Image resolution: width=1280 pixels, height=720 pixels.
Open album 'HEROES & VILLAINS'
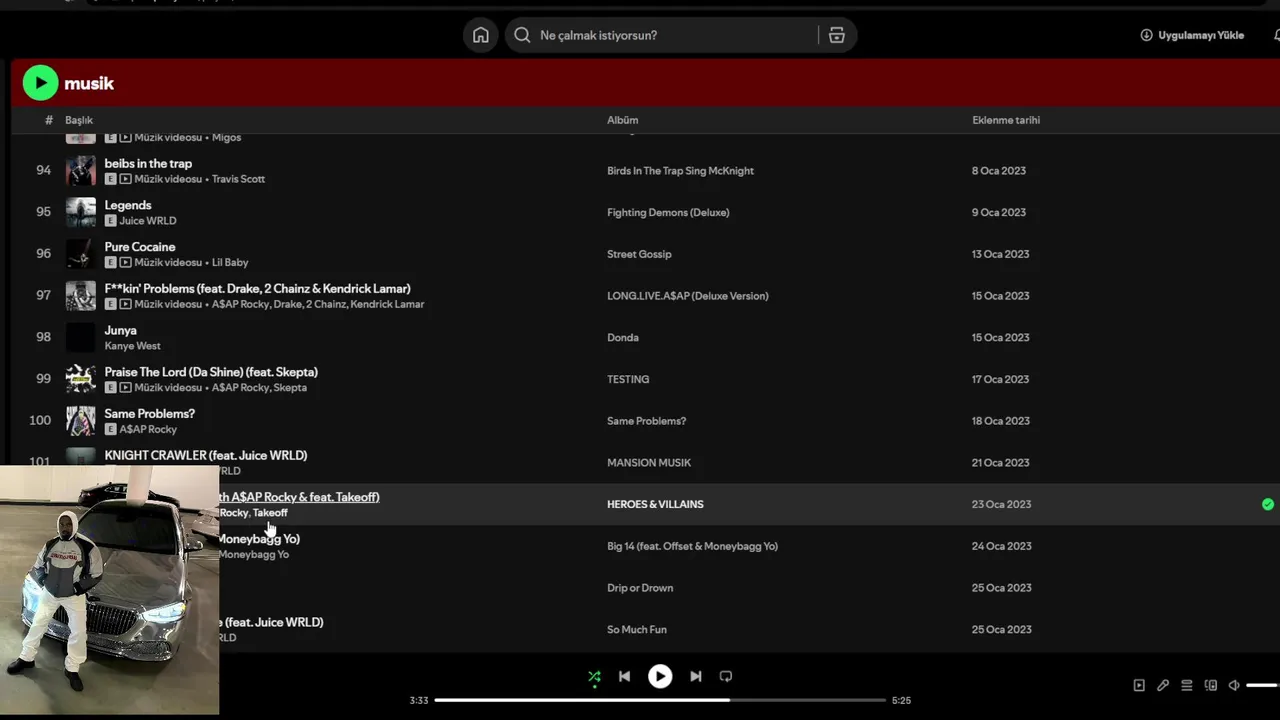point(655,504)
